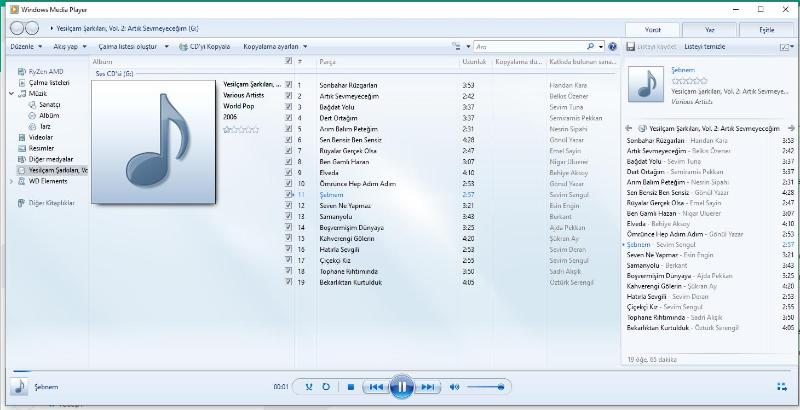
Task: Select Albüm under Müzik
Action: (x=44, y=115)
